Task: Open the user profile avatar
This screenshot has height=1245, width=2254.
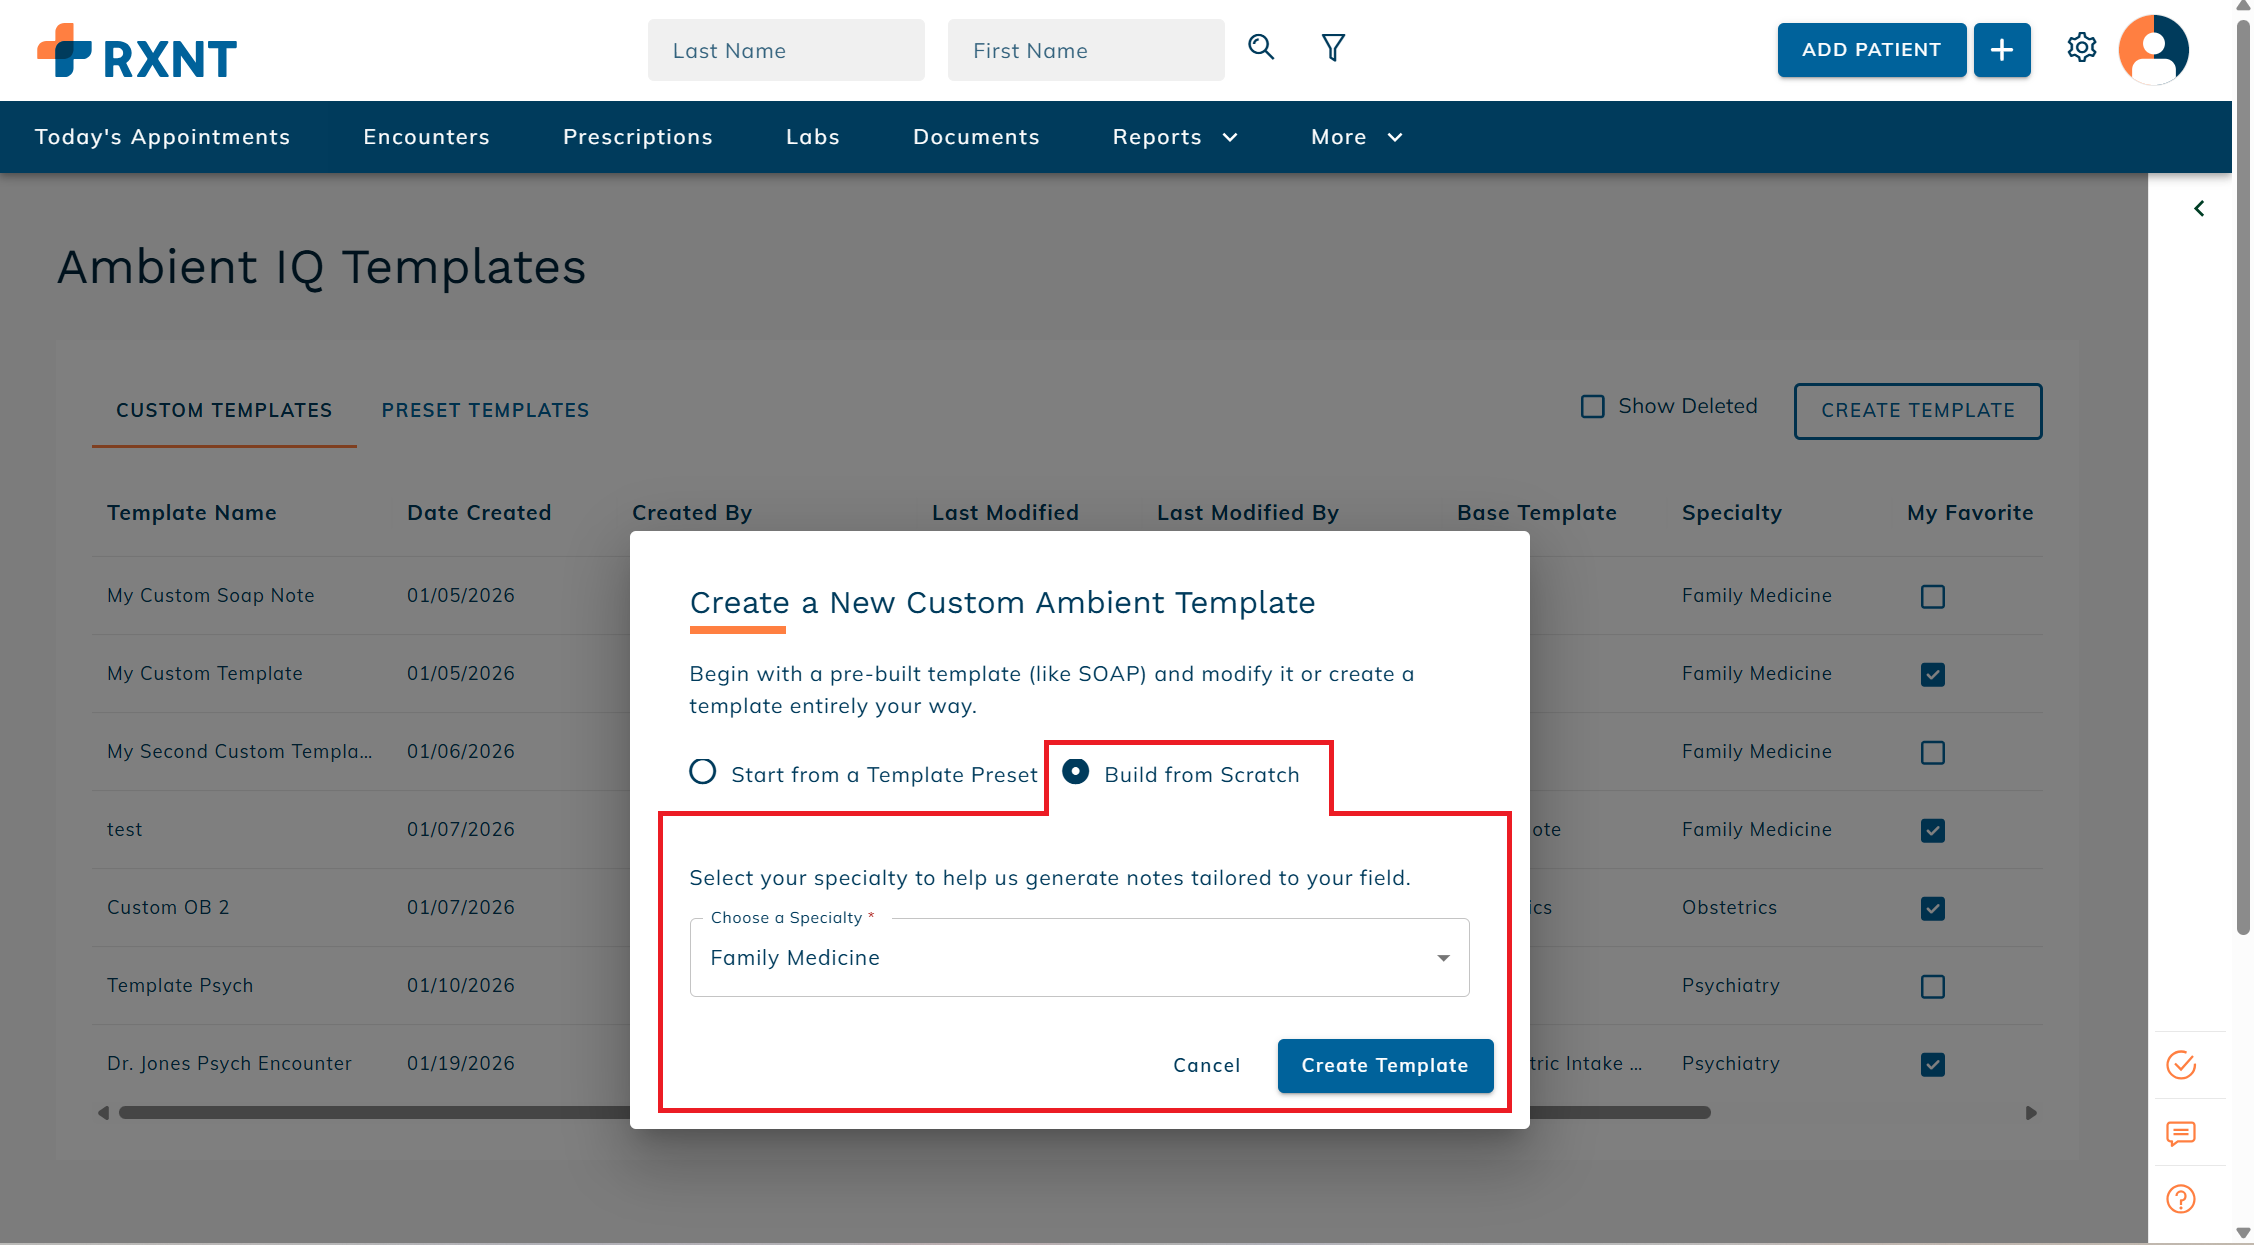Action: click(x=2153, y=49)
